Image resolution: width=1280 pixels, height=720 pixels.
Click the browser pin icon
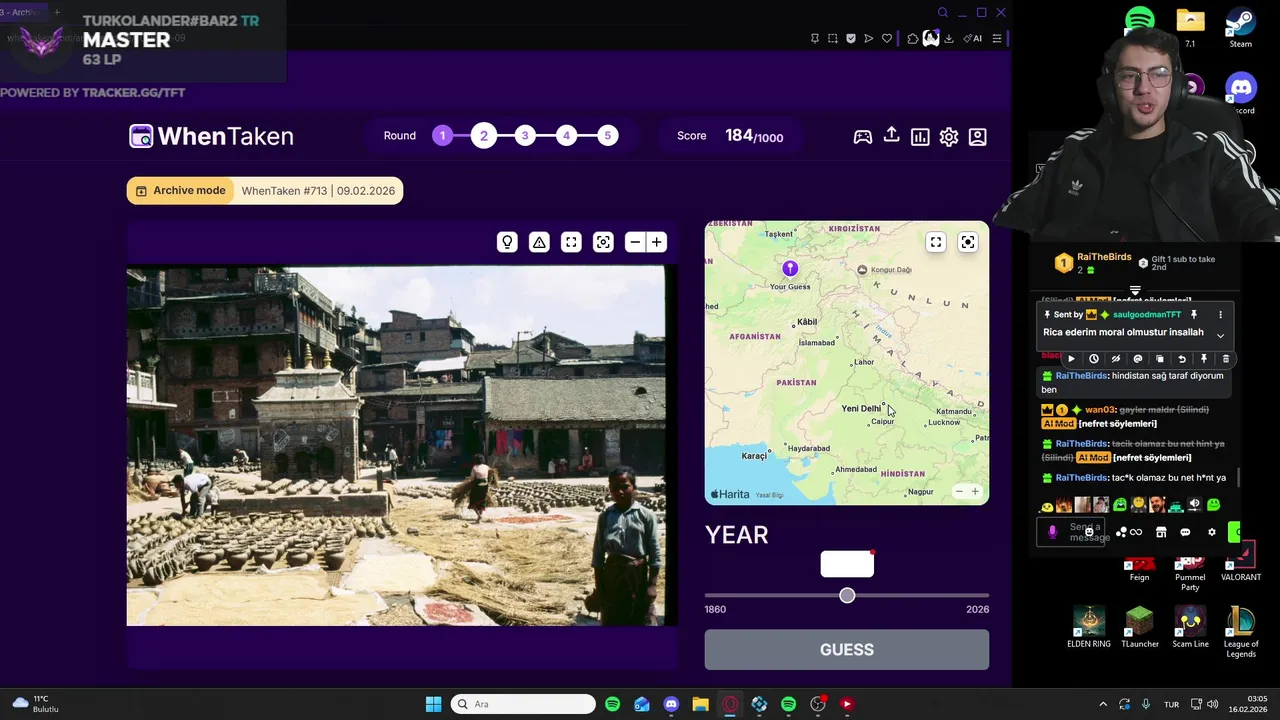click(x=815, y=38)
